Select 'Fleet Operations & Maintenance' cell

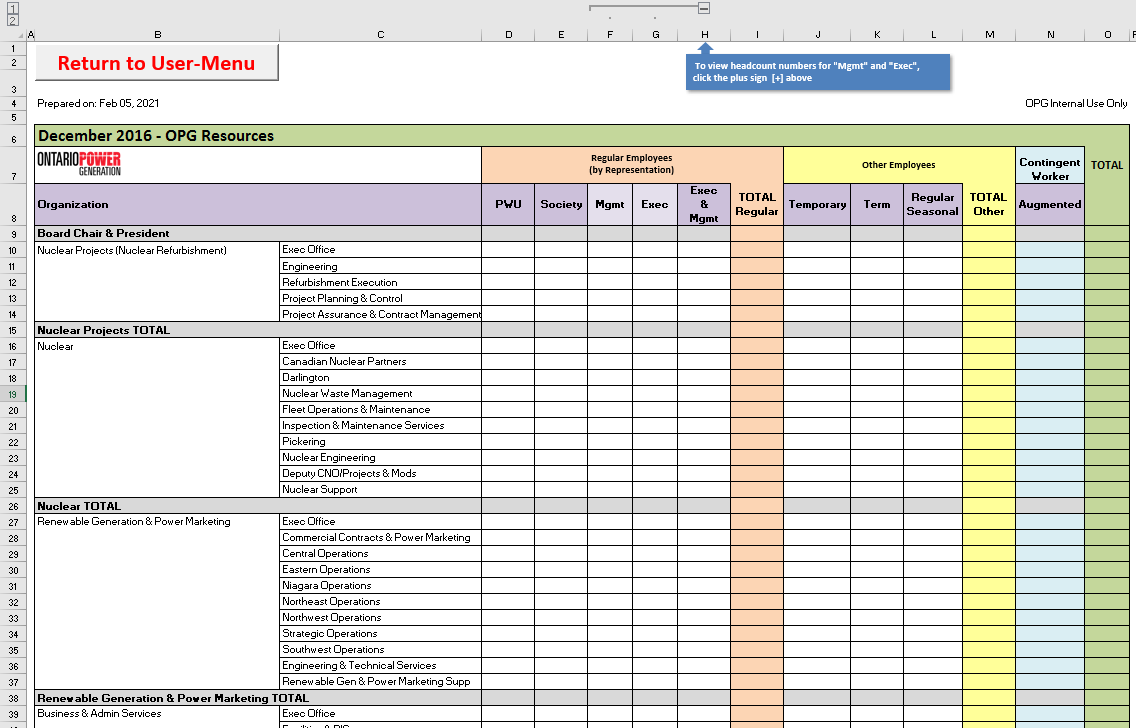[380, 409]
